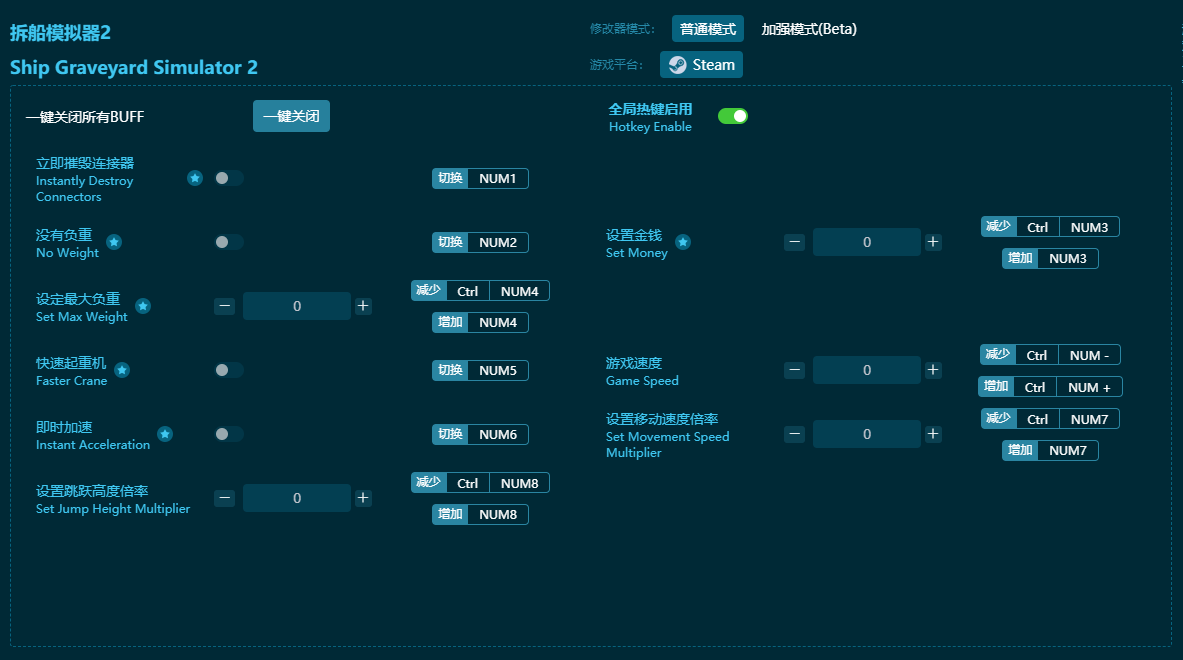Image resolution: width=1183 pixels, height=660 pixels.
Task: Click the star icon beside Instantly Destroy Connectors
Action: tap(194, 177)
